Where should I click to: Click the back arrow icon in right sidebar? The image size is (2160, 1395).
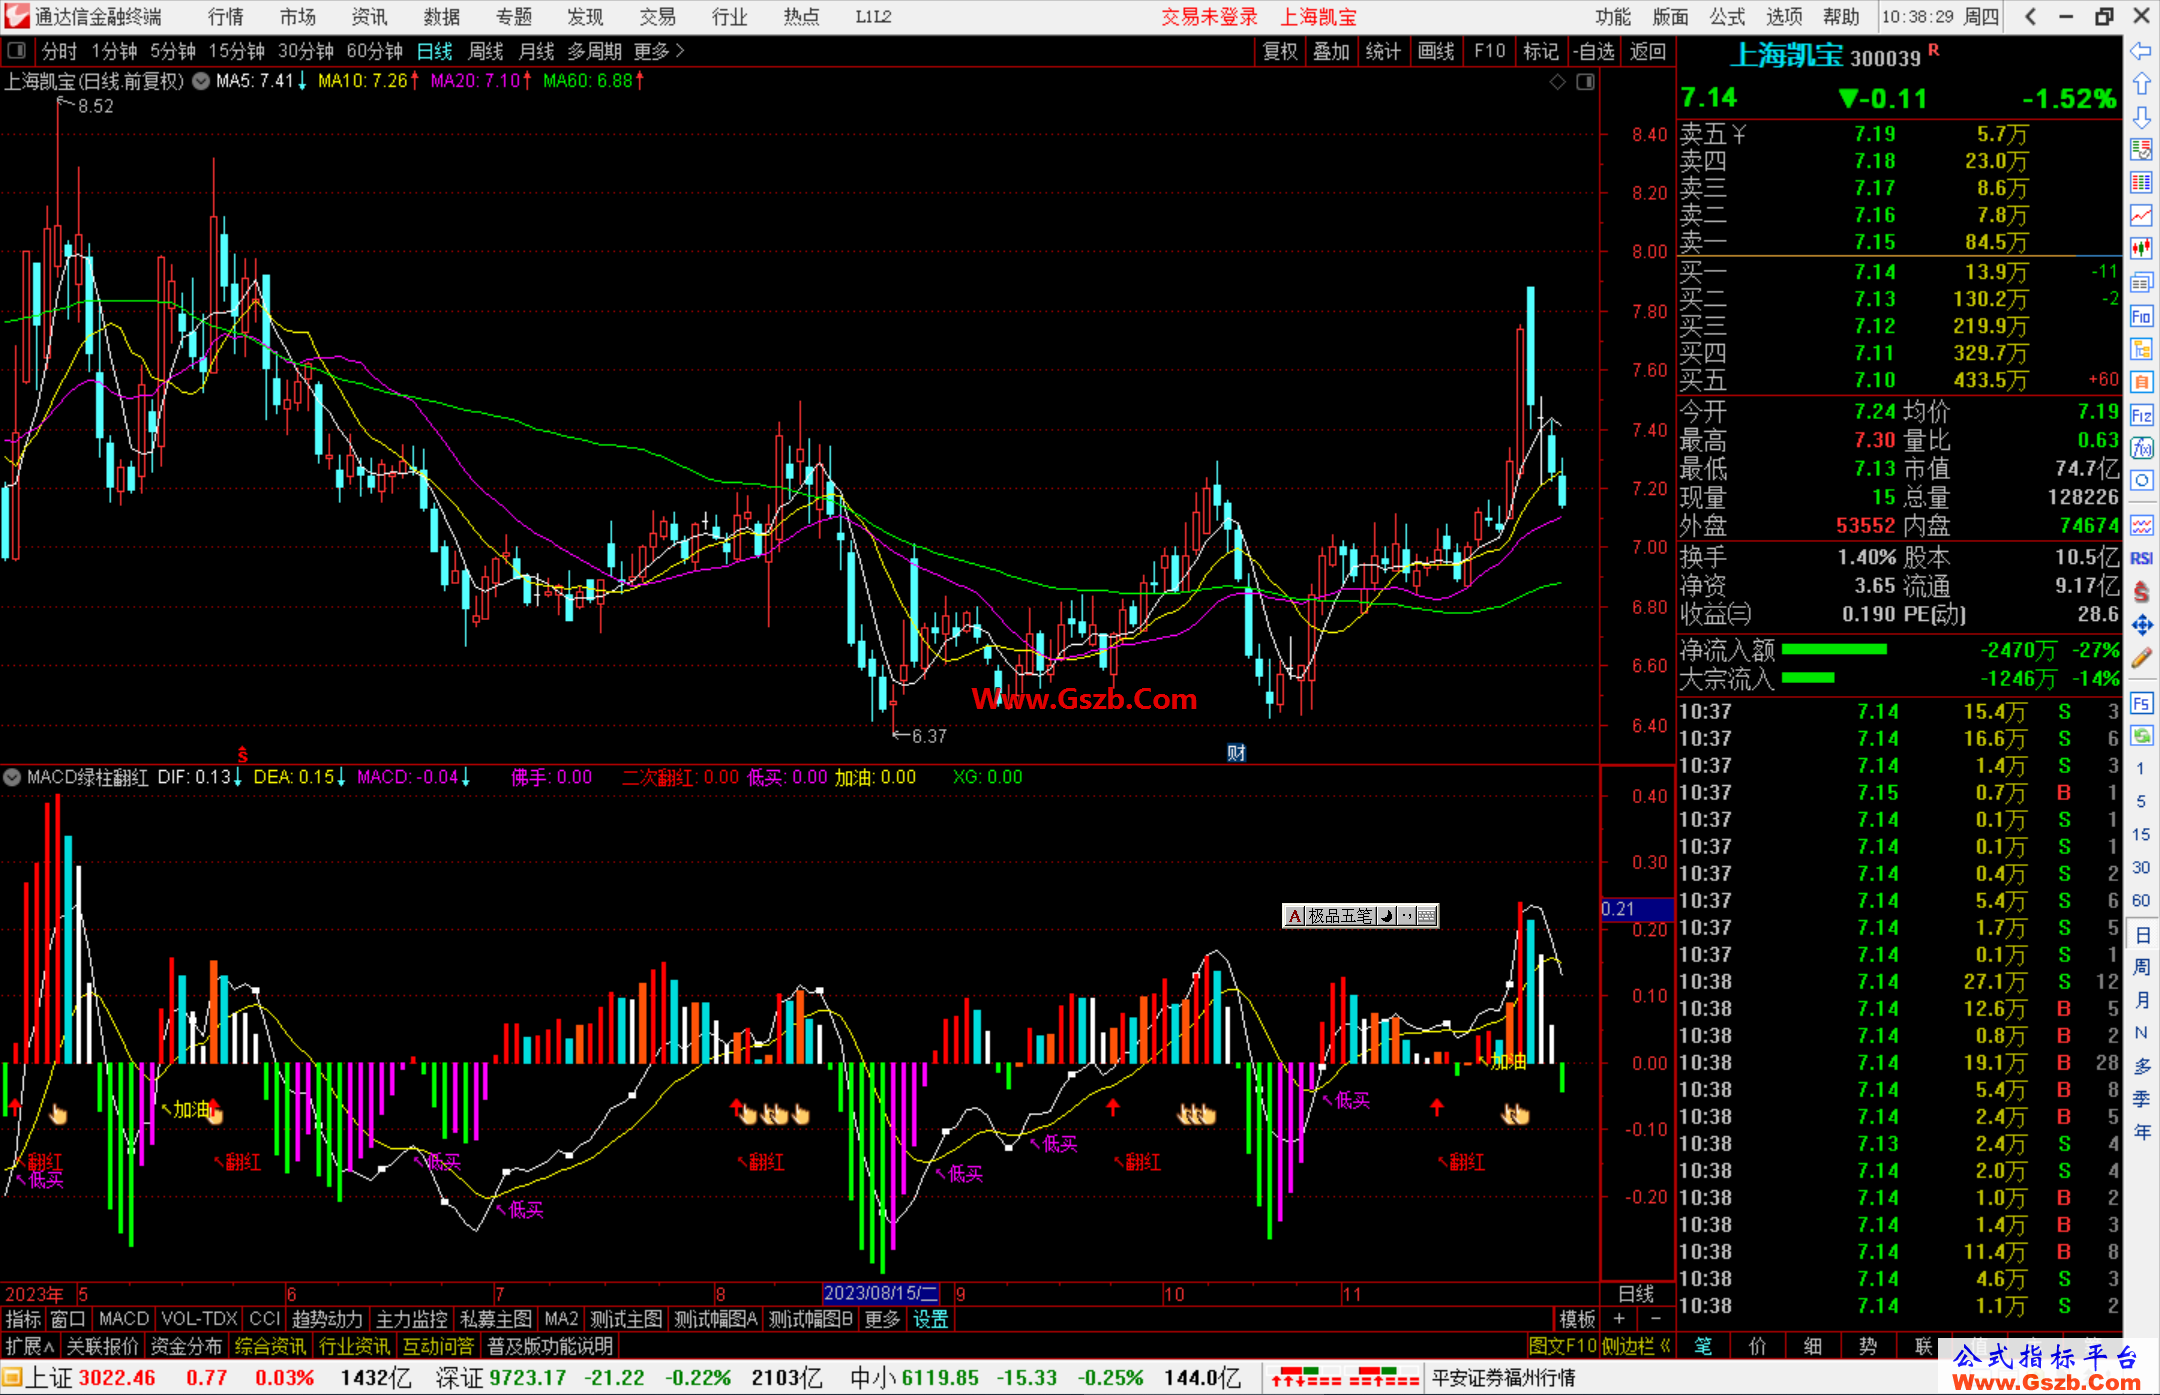tap(2141, 51)
